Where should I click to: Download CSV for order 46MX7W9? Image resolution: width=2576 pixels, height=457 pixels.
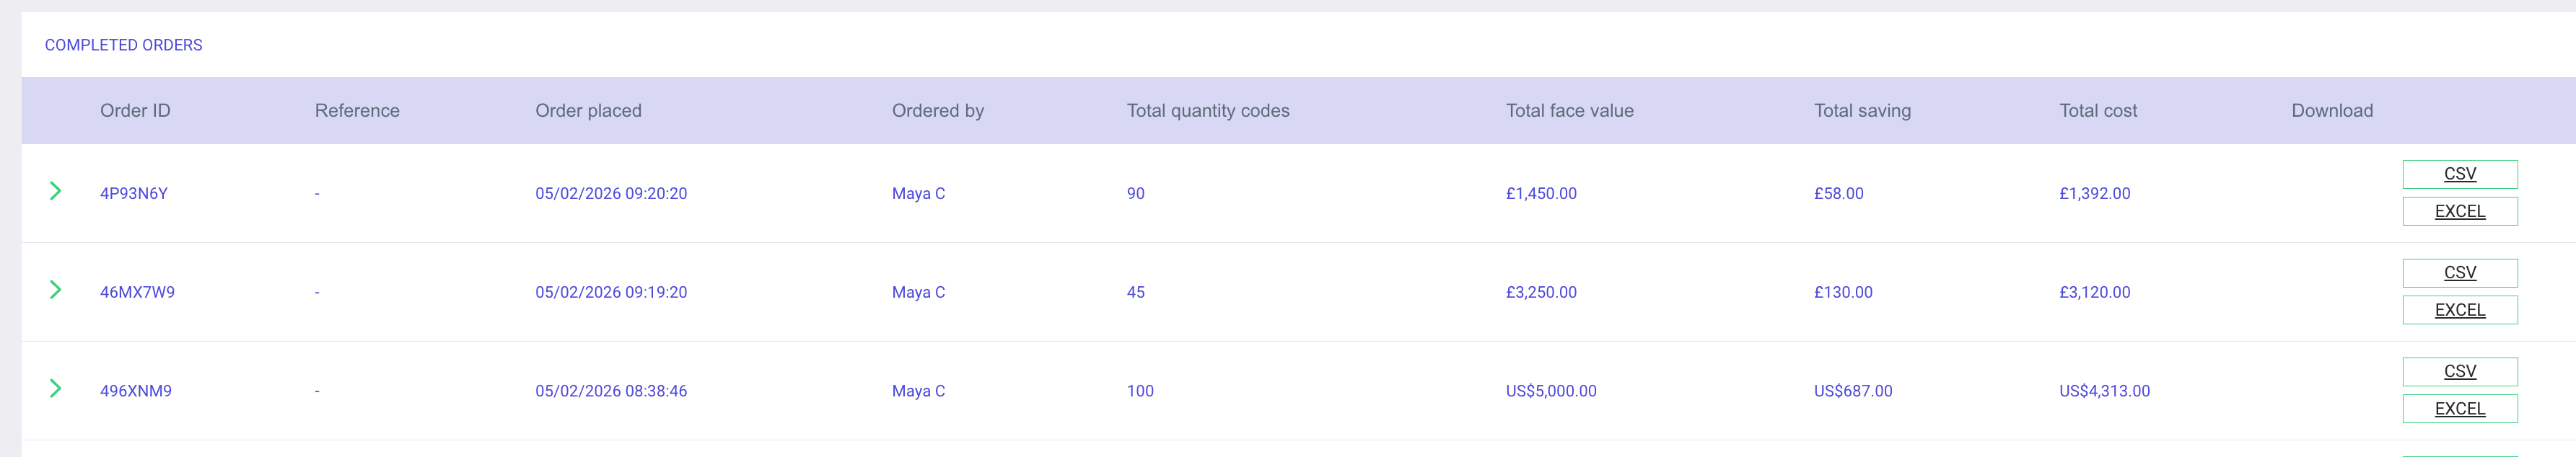coord(2459,273)
